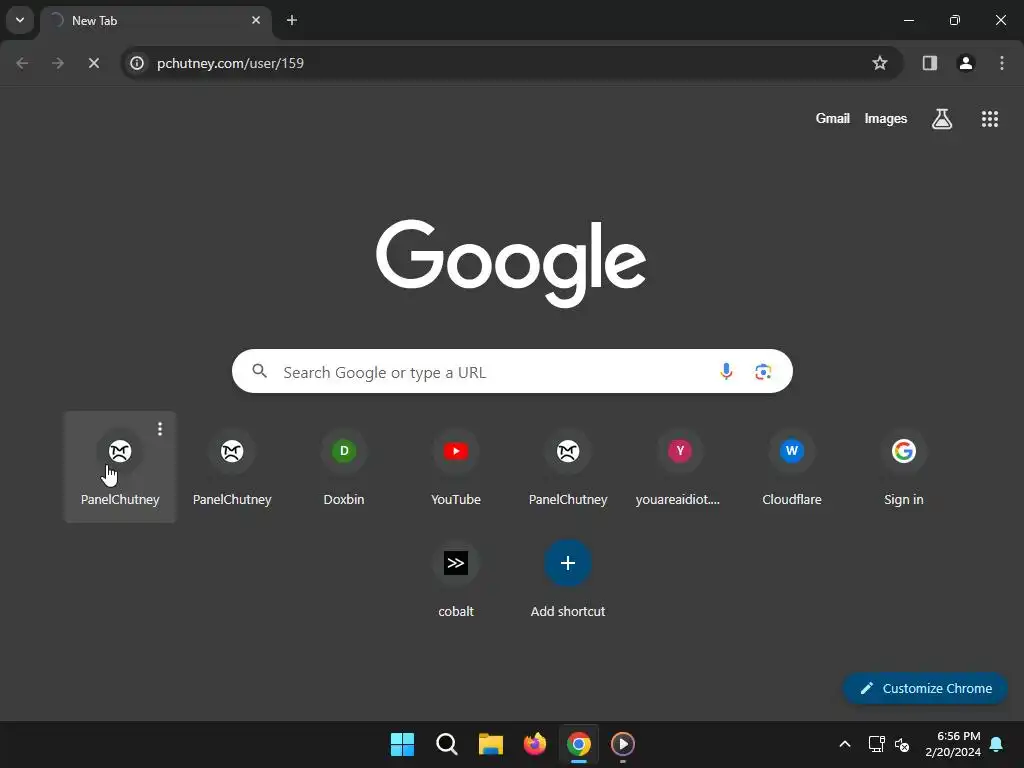1024x768 pixels.
Task: Open a new tab with plus button
Action: point(292,20)
